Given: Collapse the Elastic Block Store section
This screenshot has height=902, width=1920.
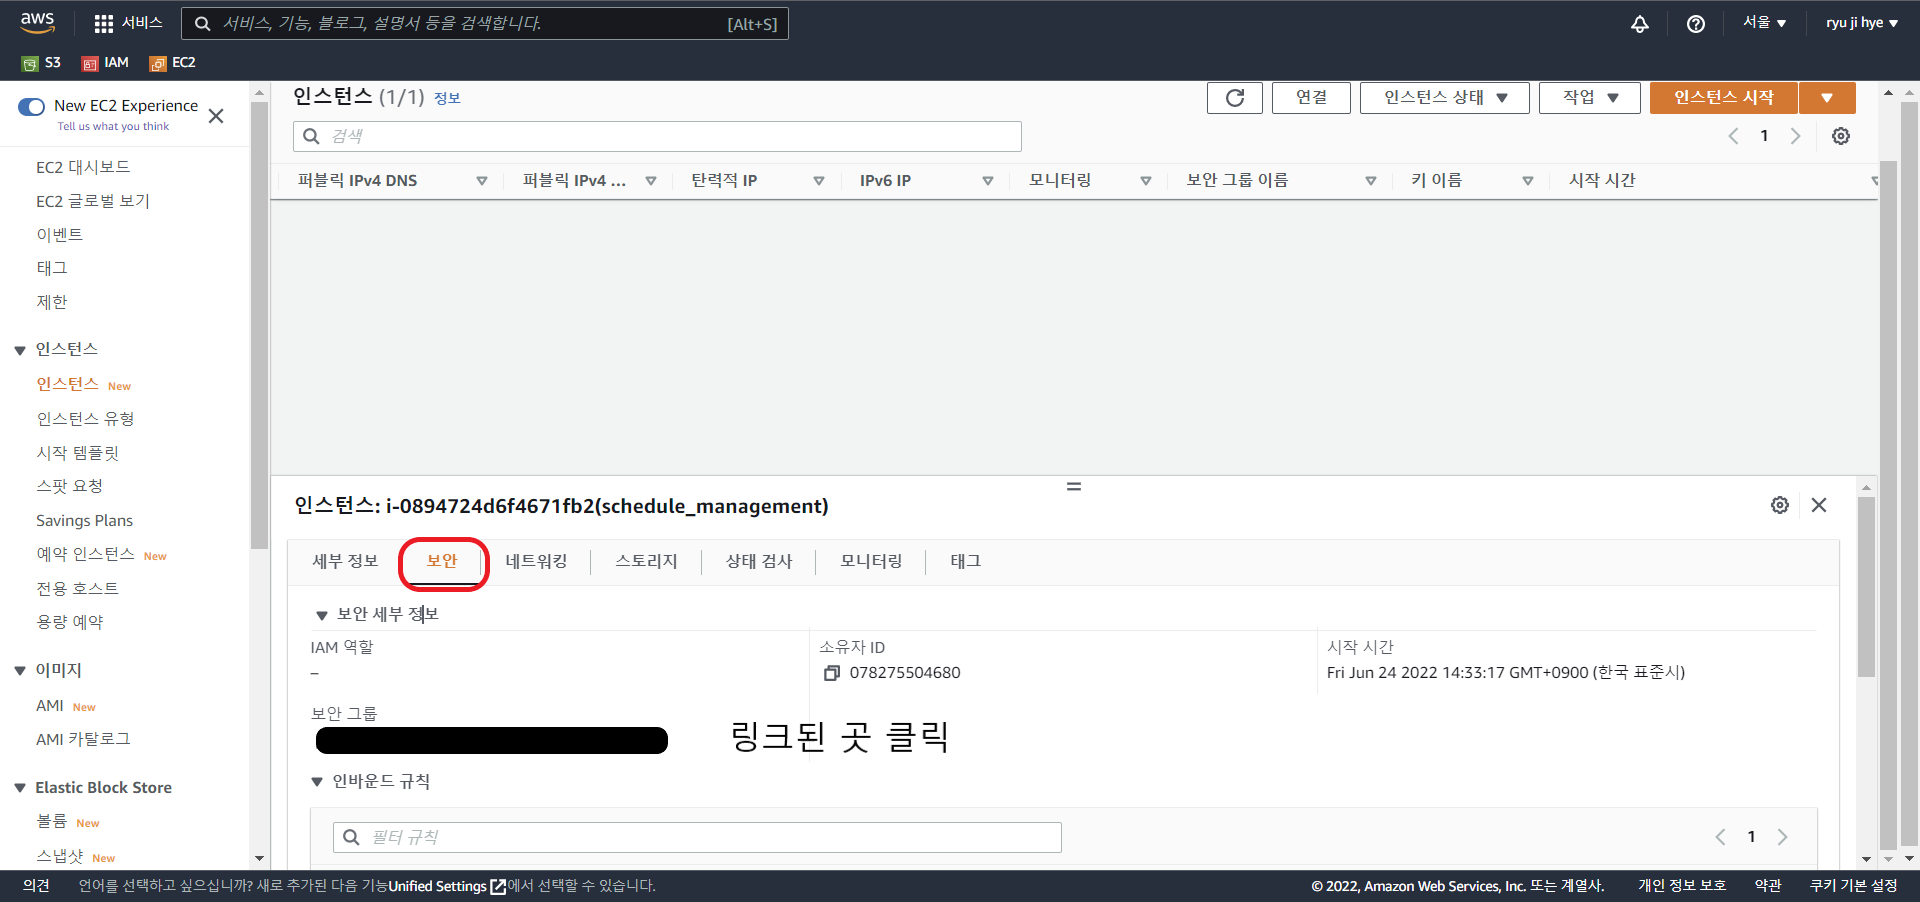Looking at the screenshot, I should pyautogui.click(x=20, y=788).
